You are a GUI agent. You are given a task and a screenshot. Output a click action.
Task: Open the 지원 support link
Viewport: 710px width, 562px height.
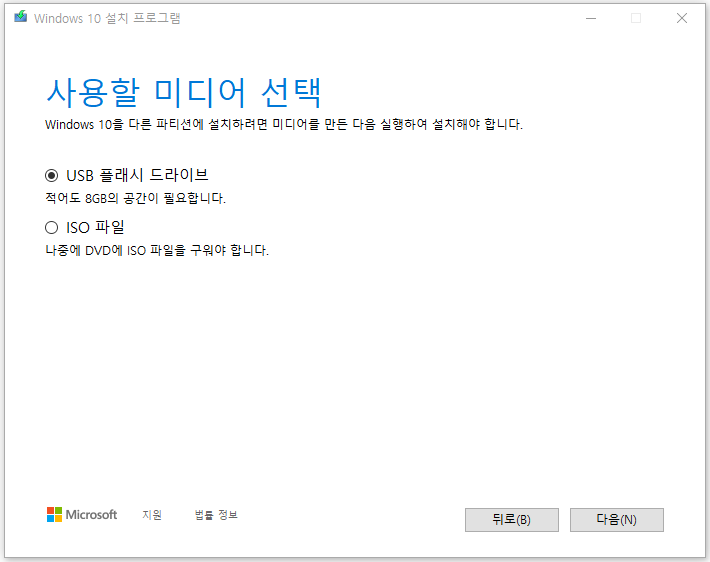[152, 515]
